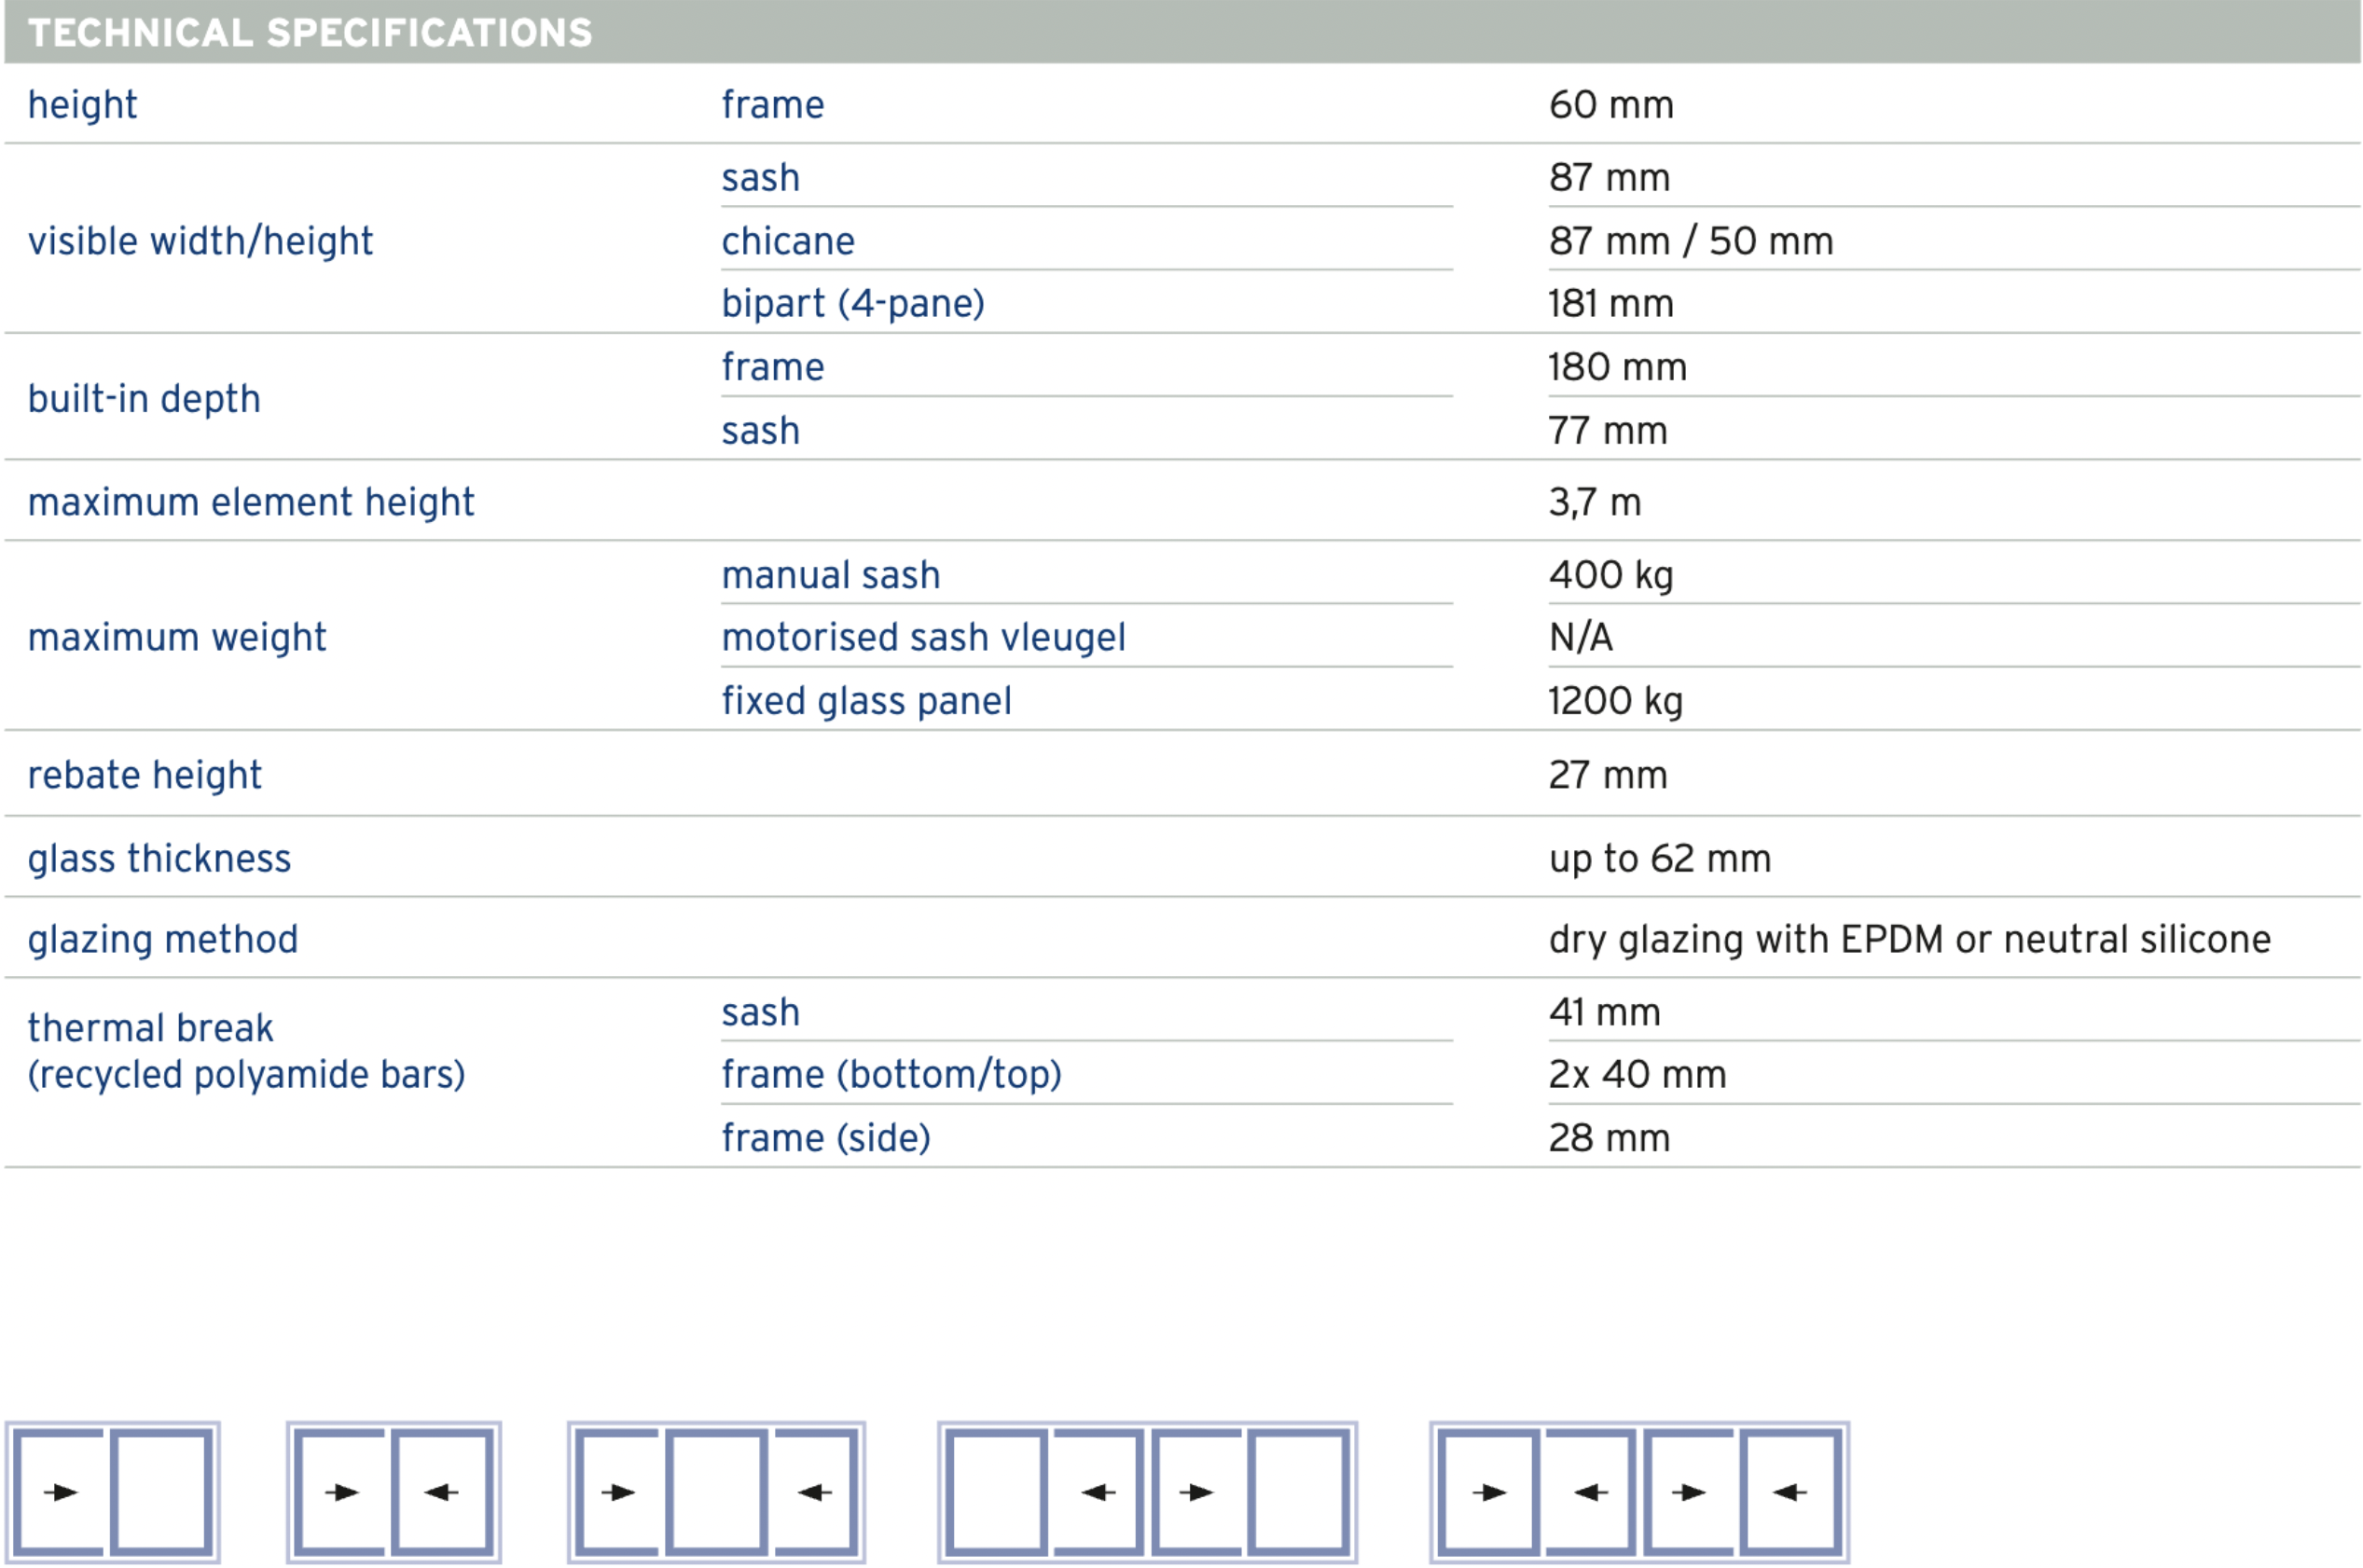
Task: Click the 'manual sash' label
Action: pyautogui.click(x=831, y=575)
